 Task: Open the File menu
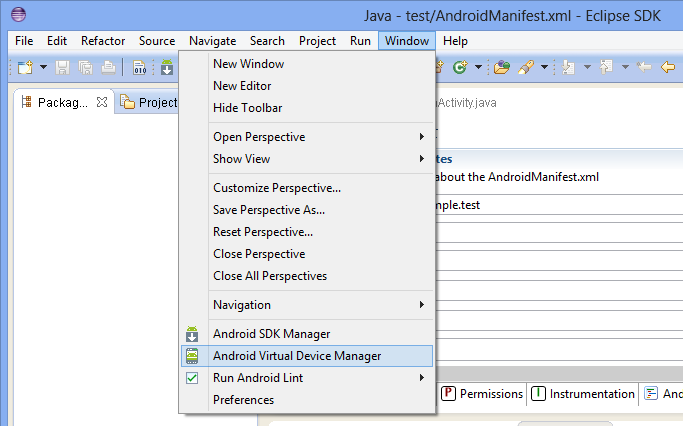pos(24,41)
